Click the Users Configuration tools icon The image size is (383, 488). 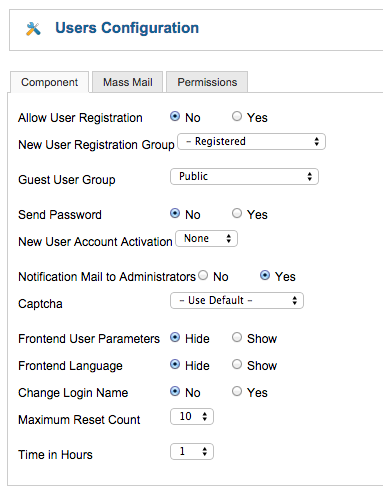33,29
